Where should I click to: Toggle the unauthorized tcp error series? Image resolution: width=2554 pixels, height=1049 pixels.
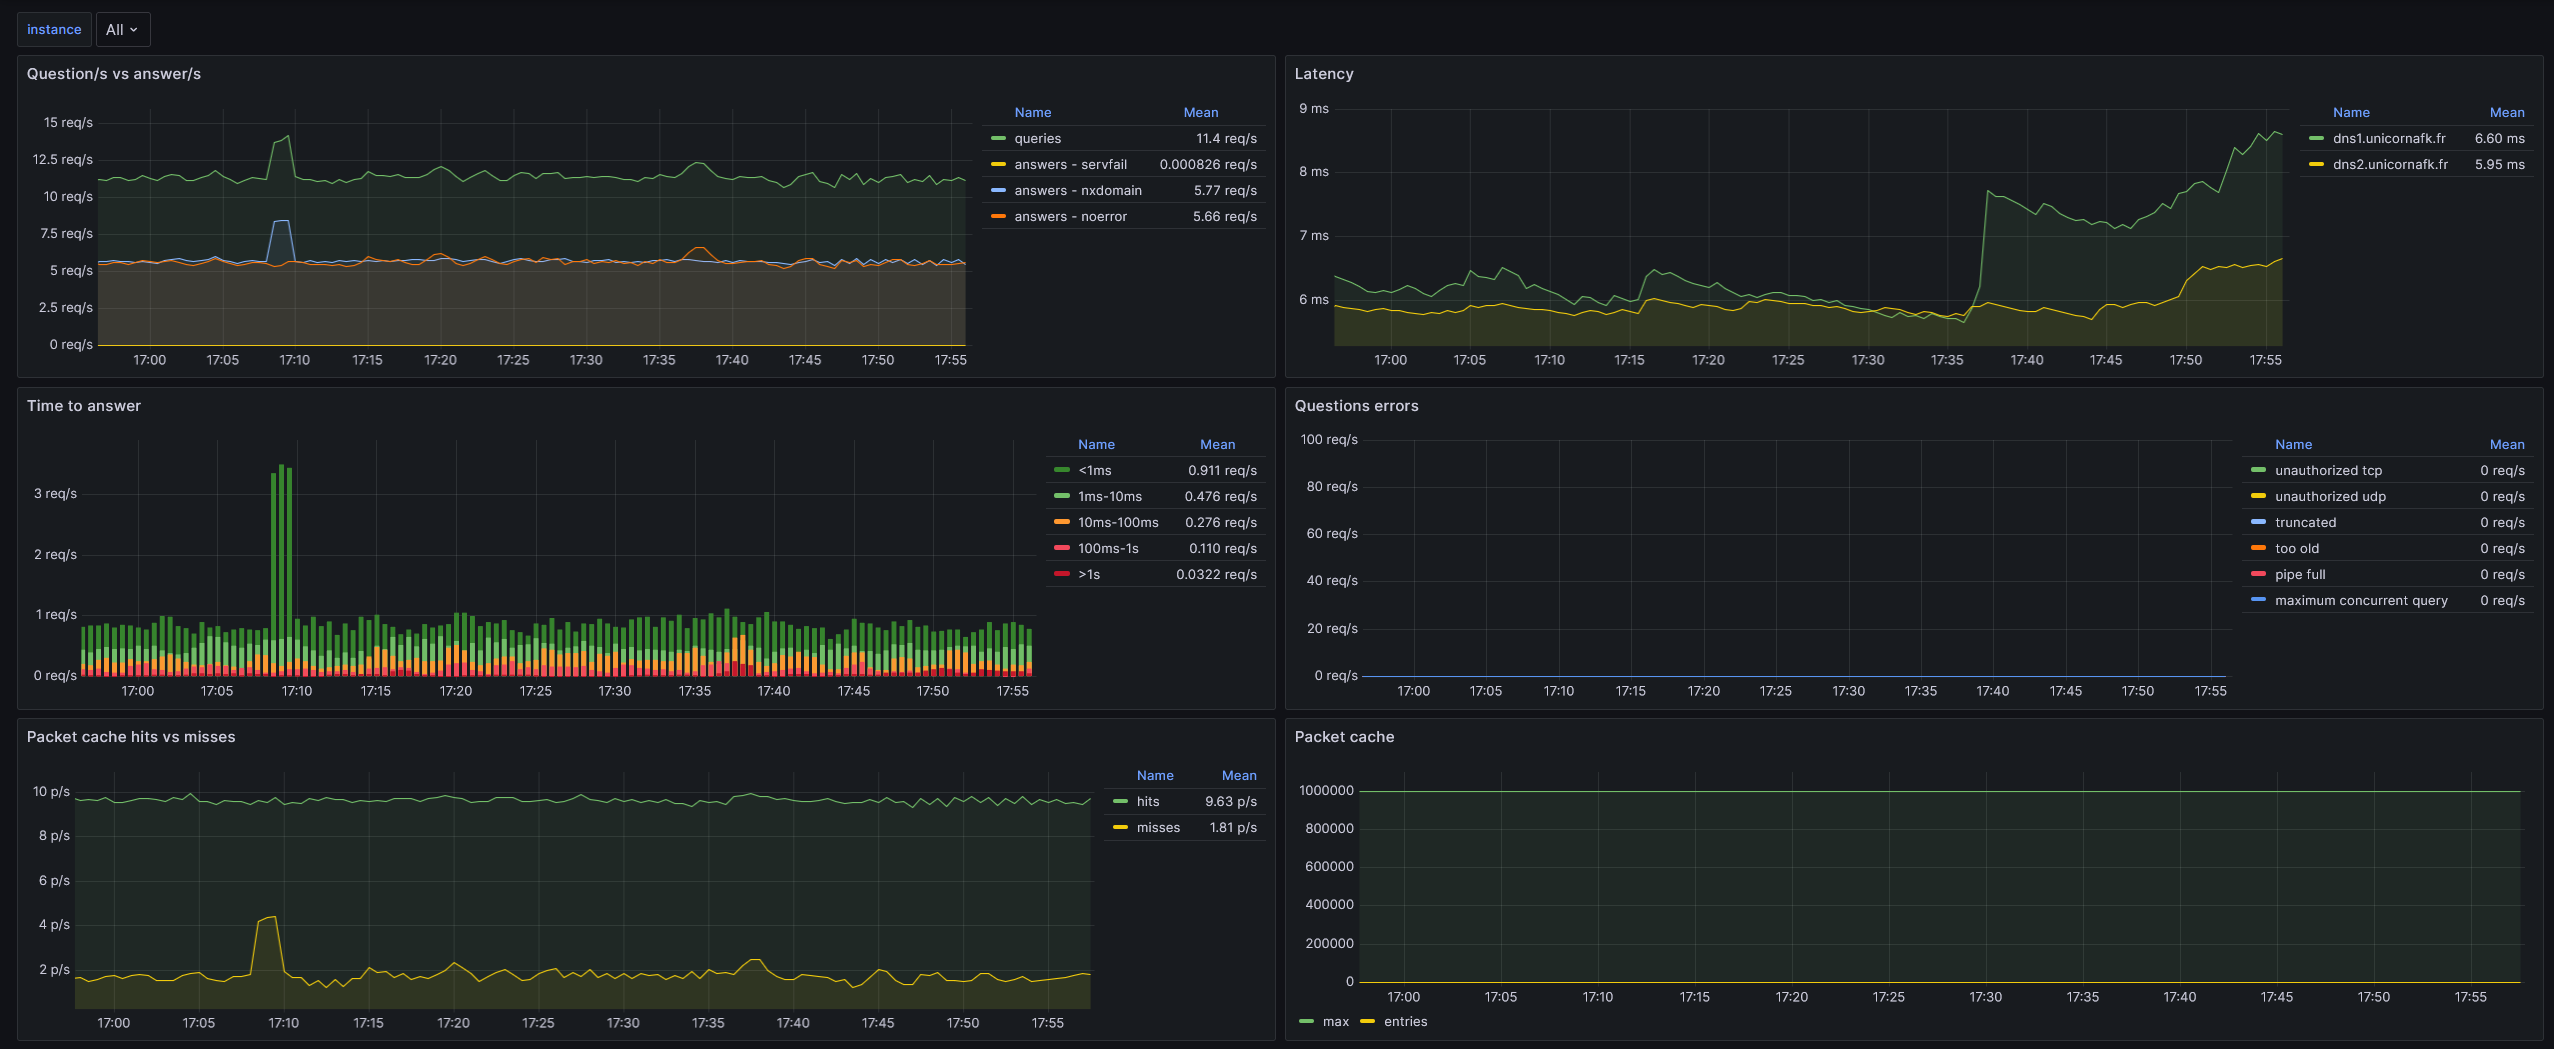(x=2327, y=471)
